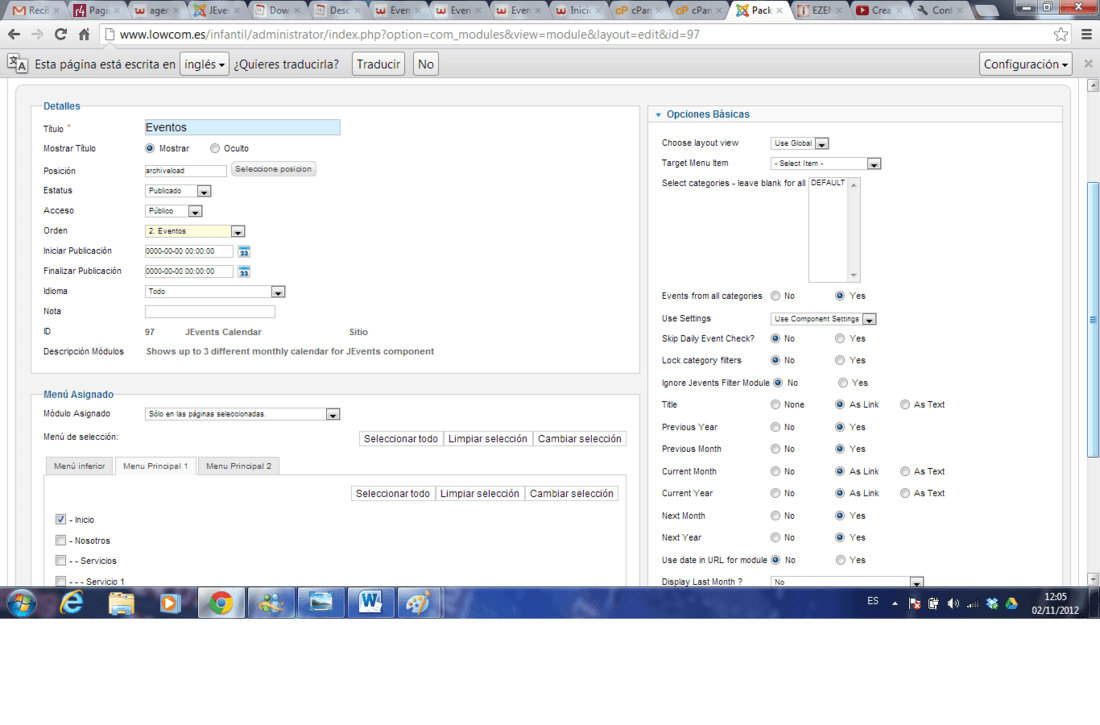Focus the Título input field

point(242,127)
